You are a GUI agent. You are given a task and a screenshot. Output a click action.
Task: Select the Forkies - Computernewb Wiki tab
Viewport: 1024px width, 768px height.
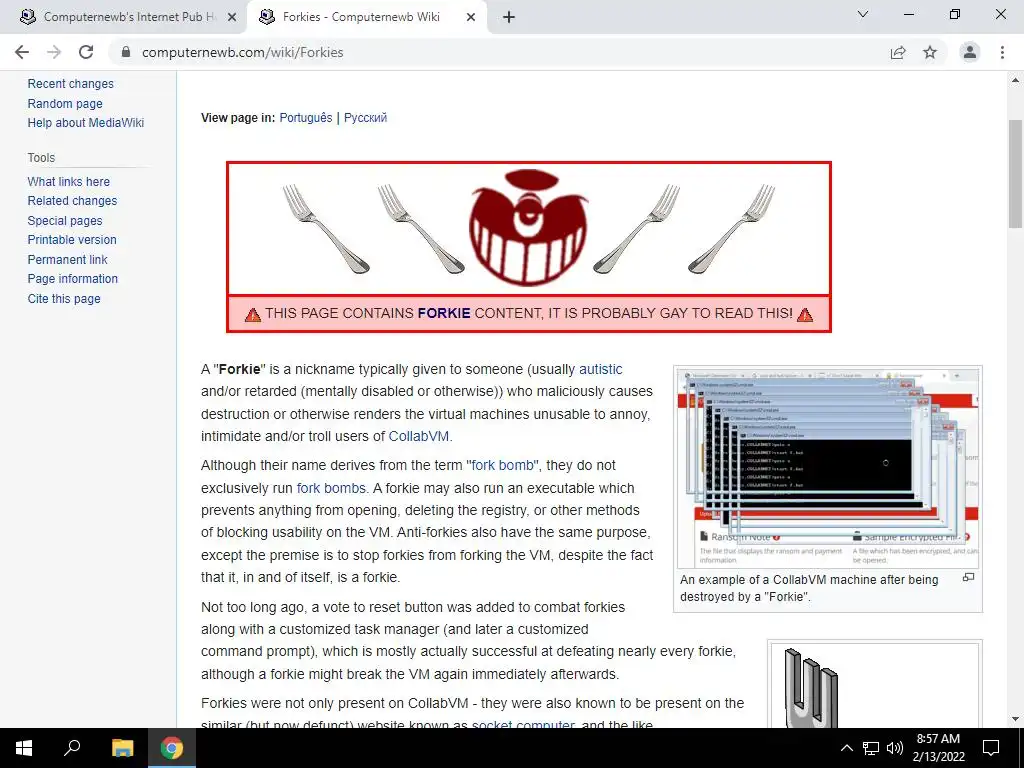coord(366,18)
